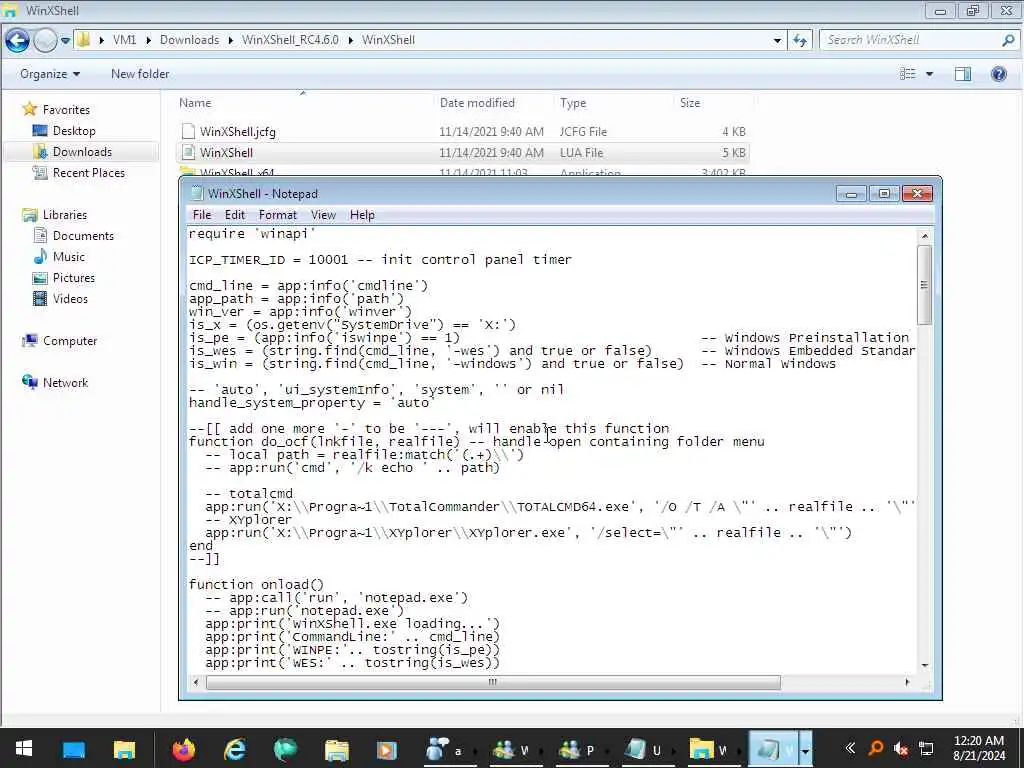Click the taskbar item labeled 'a'
This screenshot has height=768, width=1024.
[450, 750]
